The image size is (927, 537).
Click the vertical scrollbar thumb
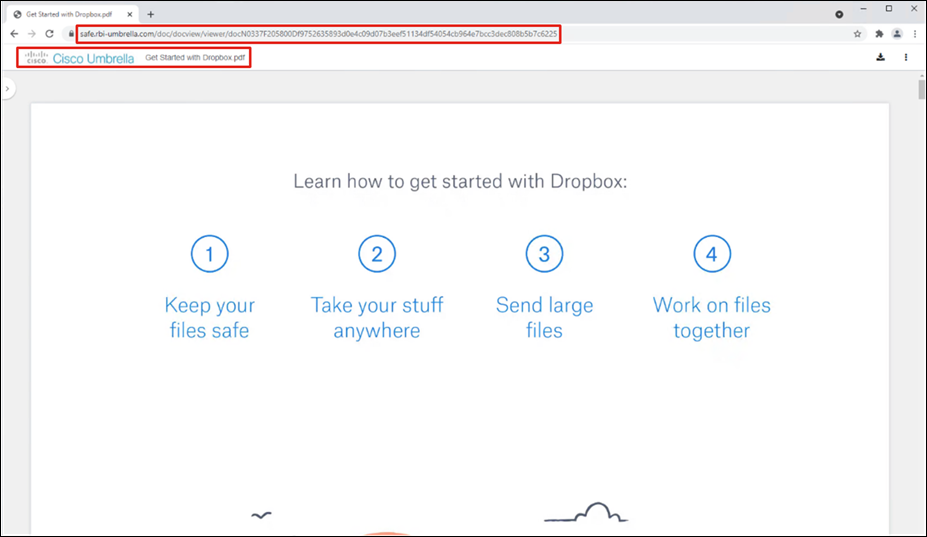(x=921, y=89)
